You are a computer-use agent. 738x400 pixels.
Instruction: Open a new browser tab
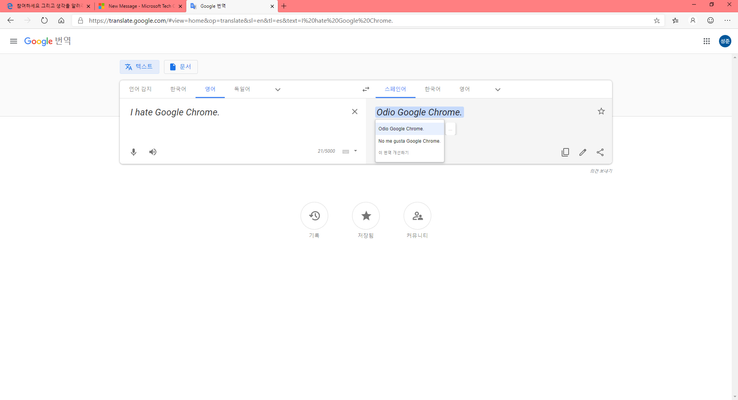[283, 6]
